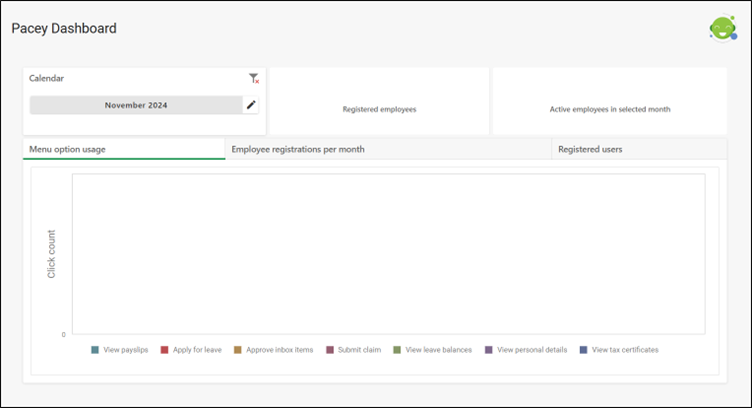Toggle the View leave balances legend swatch

tap(397, 350)
